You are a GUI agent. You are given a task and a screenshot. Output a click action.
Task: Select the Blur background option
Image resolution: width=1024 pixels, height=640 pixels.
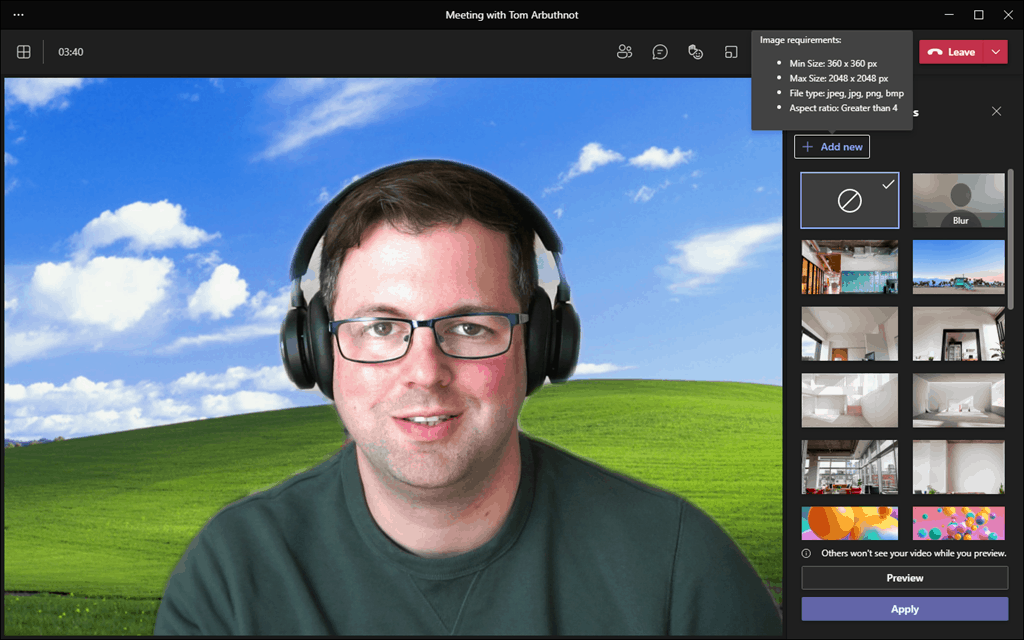[959, 201]
